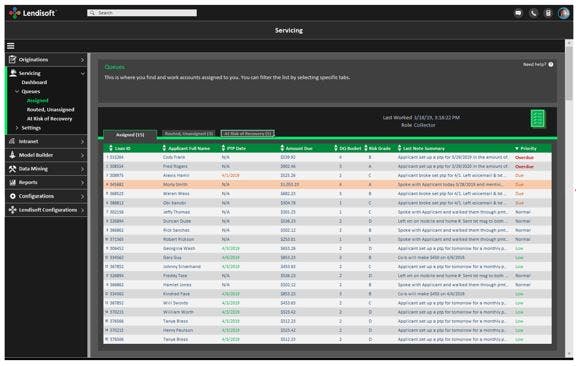
Task: Click the green checklist icon
Action: (537, 119)
